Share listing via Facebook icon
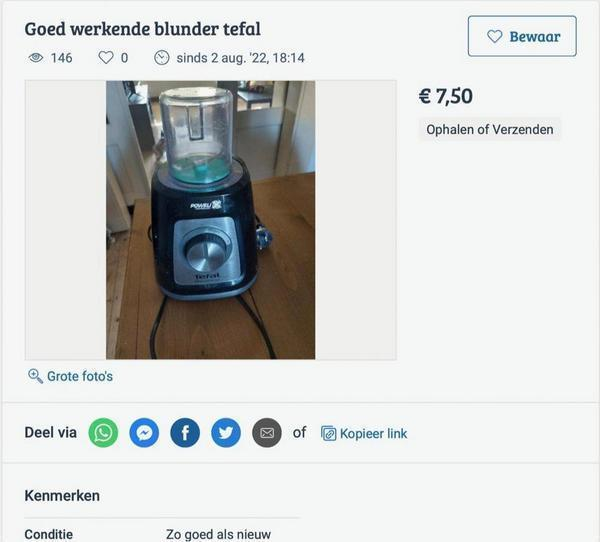Screen dimensions: 600x542 point(185,433)
